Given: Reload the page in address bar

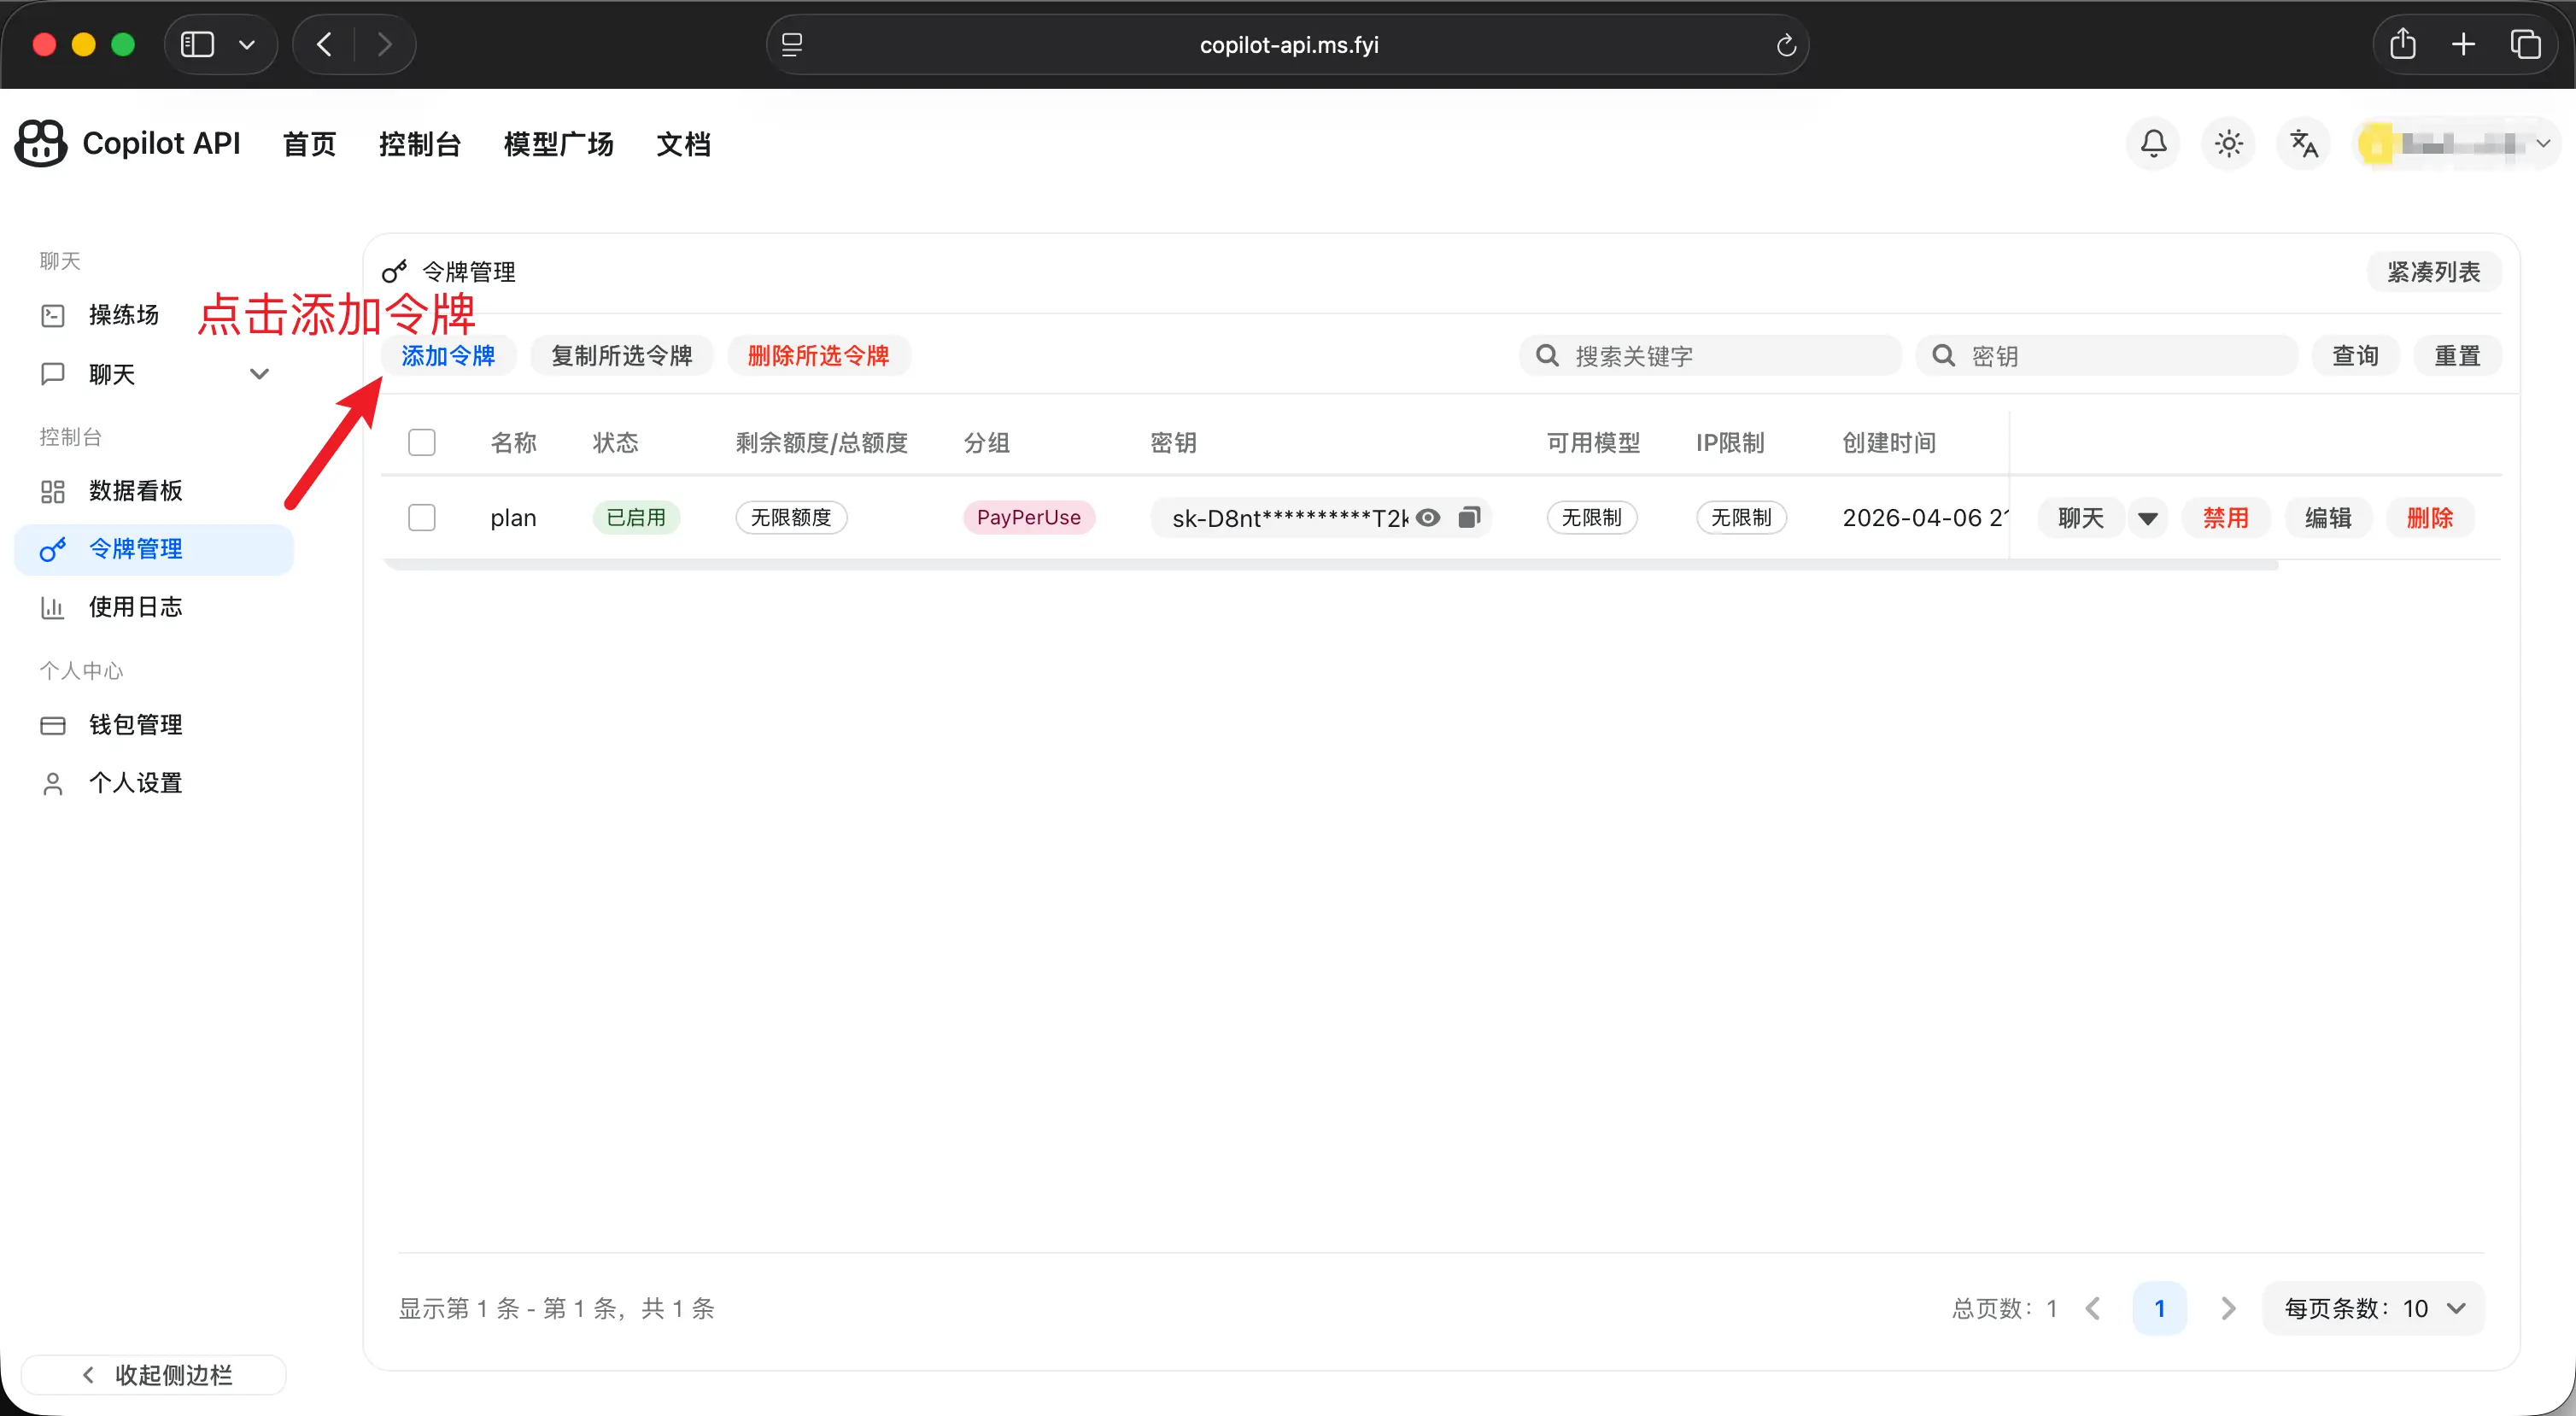Looking at the screenshot, I should coord(1786,45).
